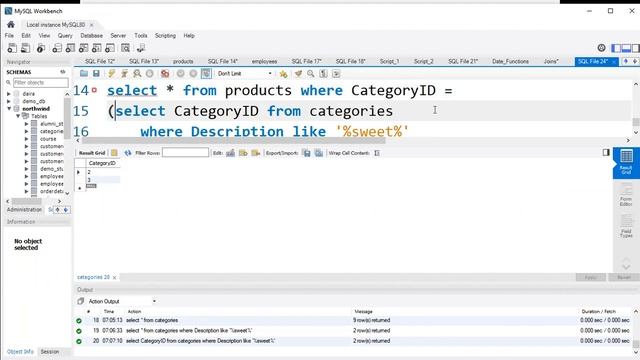Reconnect to DBMS icon in main toolbar
Viewport: 640px width, 360px height.
(x=141, y=48)
